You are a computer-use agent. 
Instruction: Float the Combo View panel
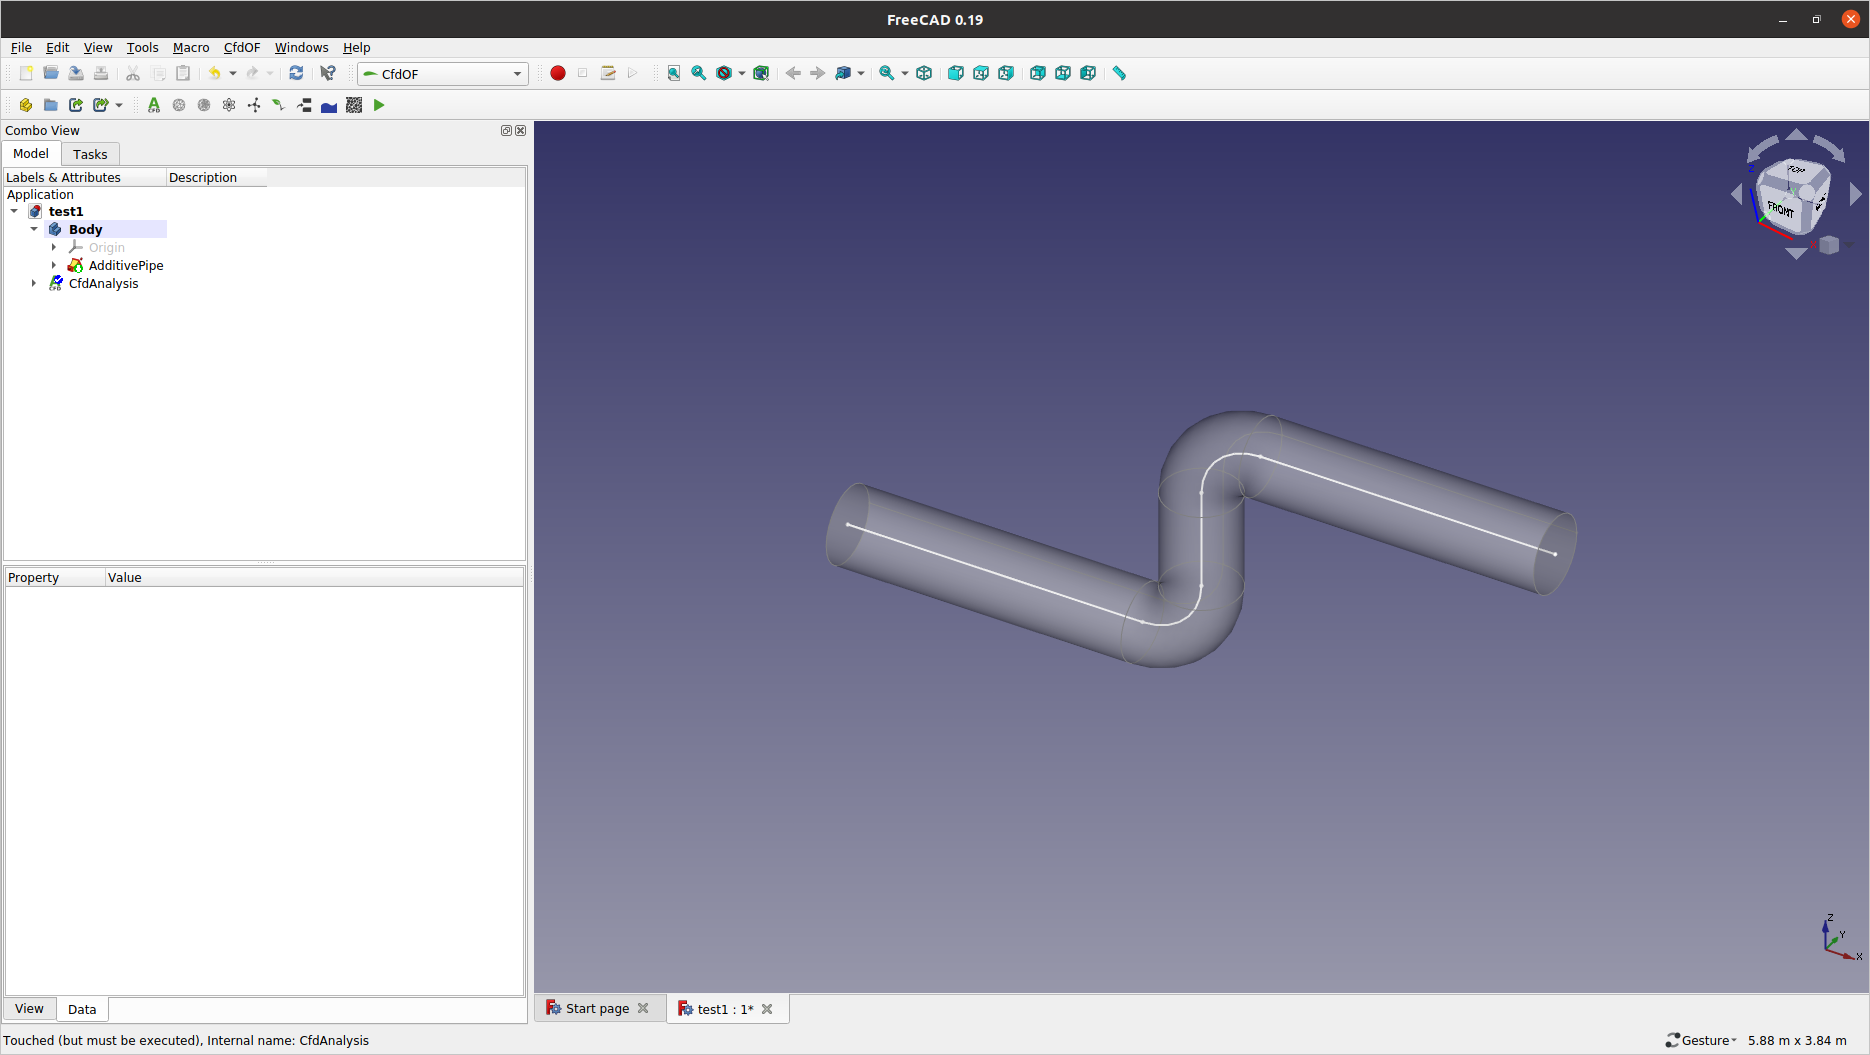506,130
